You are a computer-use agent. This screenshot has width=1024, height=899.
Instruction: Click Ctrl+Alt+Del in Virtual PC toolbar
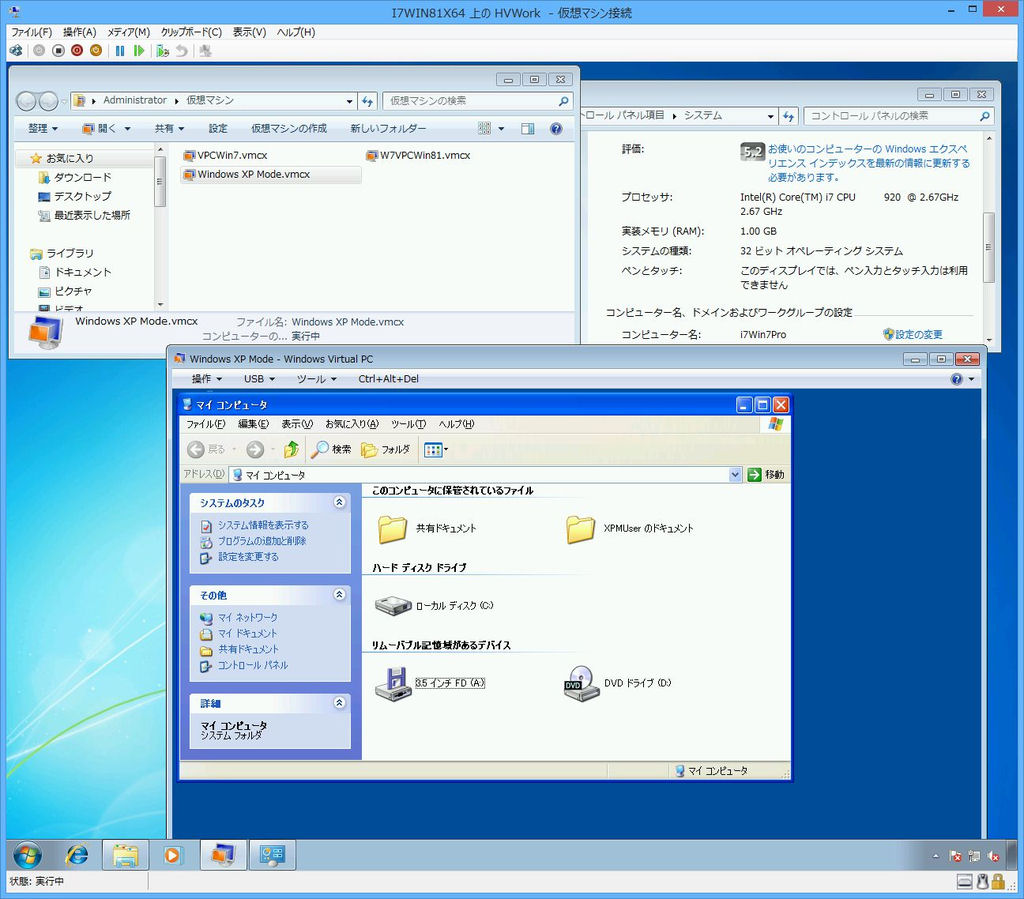click(388, 379)
